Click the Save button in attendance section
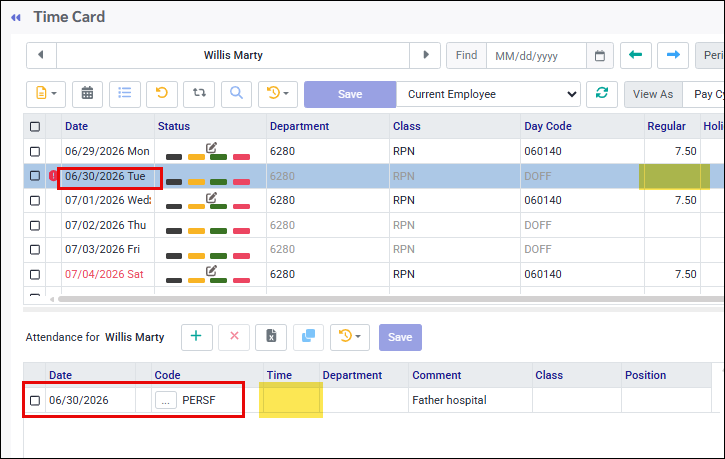 click(400, 337)
